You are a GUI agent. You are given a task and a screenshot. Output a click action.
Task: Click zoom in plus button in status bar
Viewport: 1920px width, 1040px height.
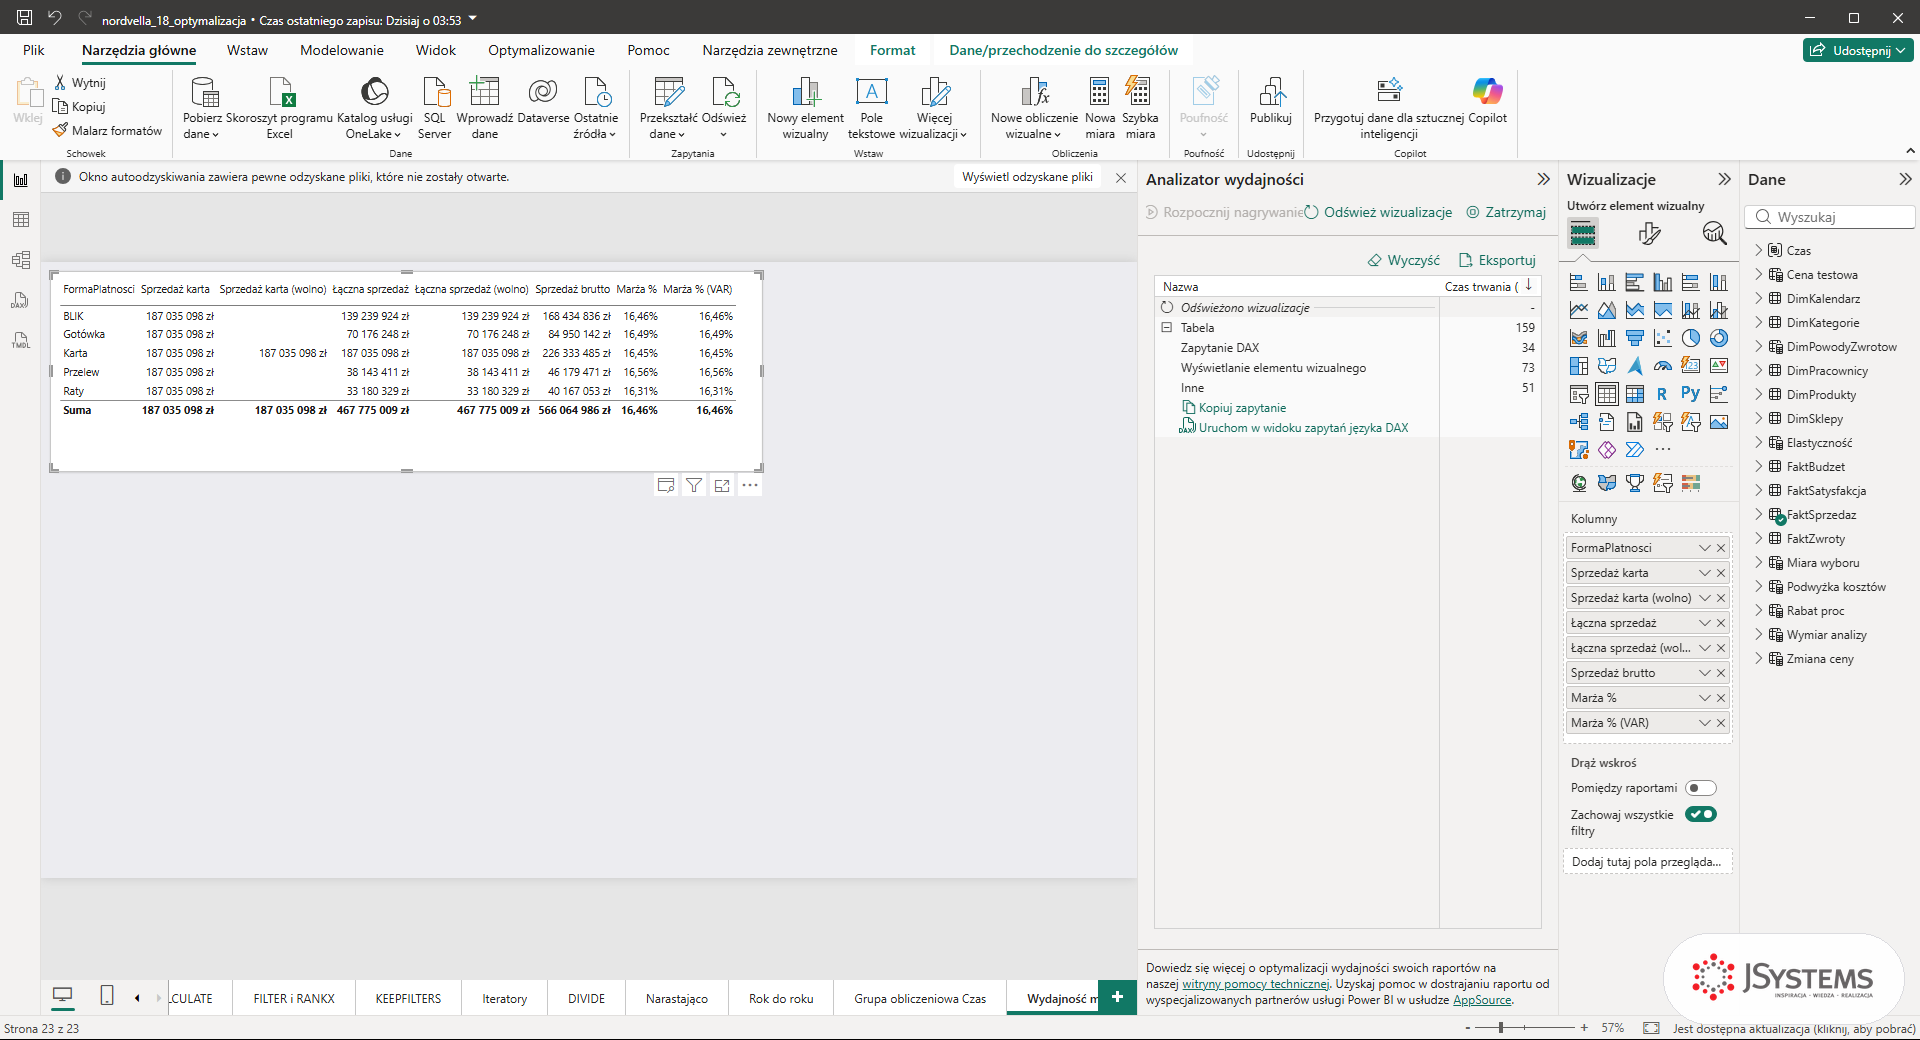tap(1584, 1027)
